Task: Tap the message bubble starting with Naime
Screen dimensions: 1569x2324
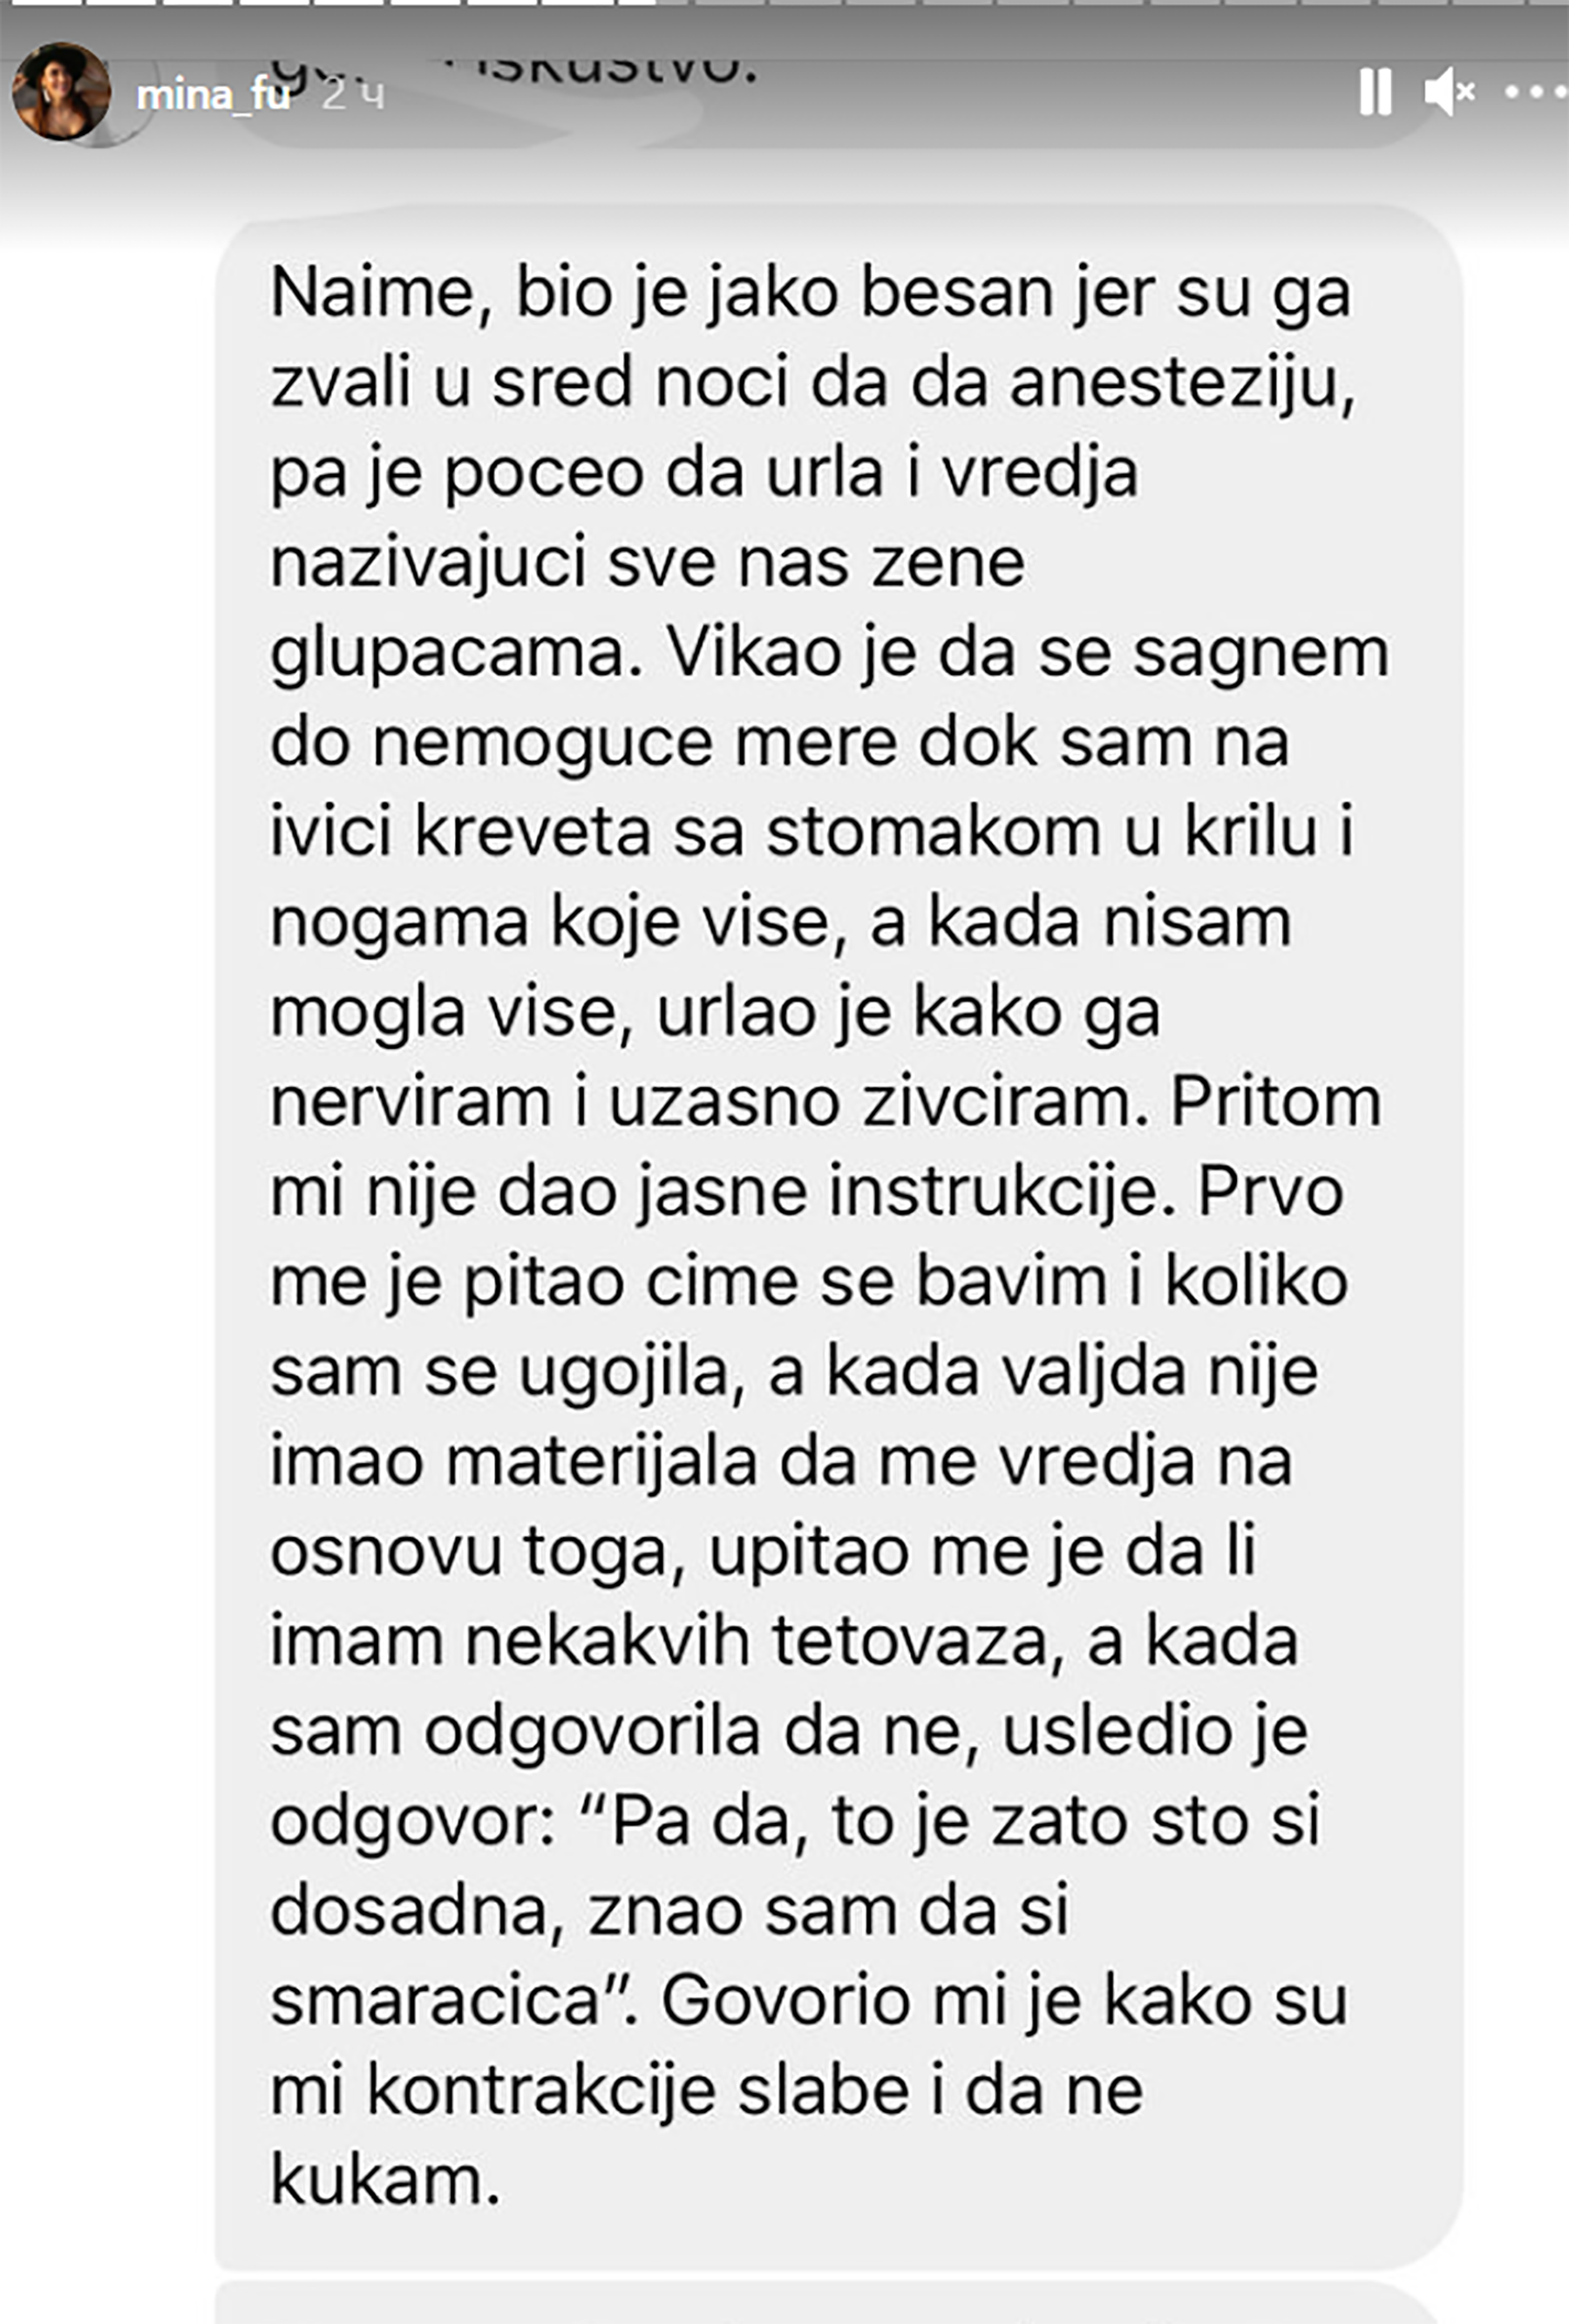Action: pyautogui.click(x=838, y=1238)
